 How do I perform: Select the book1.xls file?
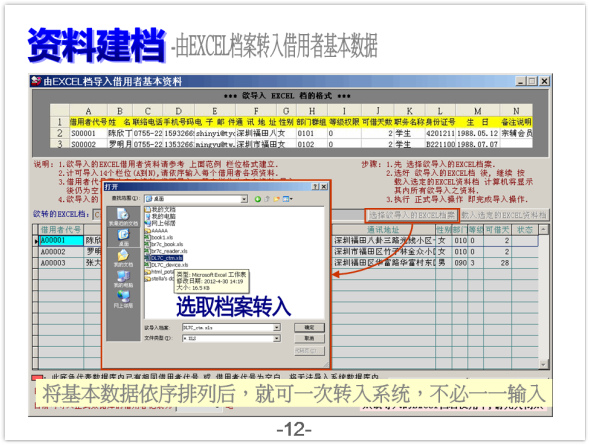159,237
